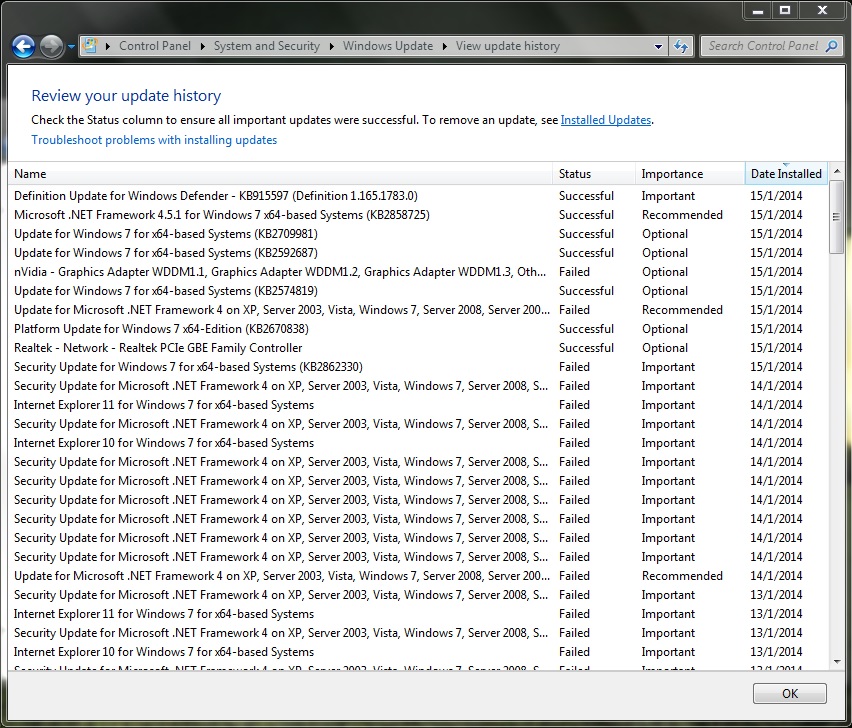
Task: Open the System and Security breadcrumb
Action: click(267, 46)
